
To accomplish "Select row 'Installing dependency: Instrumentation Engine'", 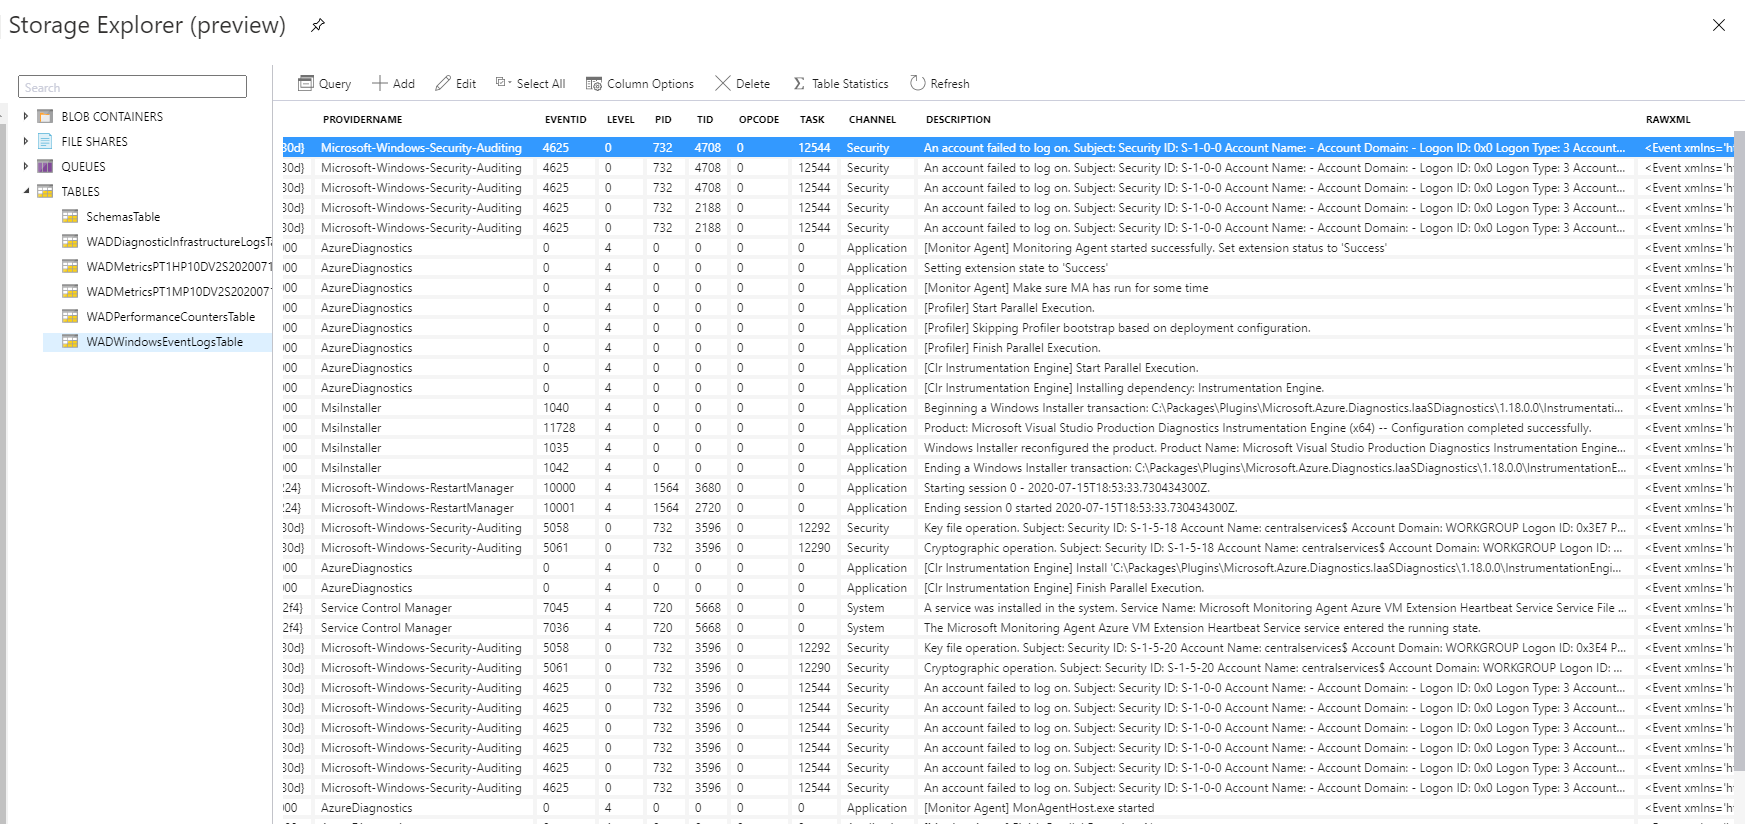I will (1007, 387).
